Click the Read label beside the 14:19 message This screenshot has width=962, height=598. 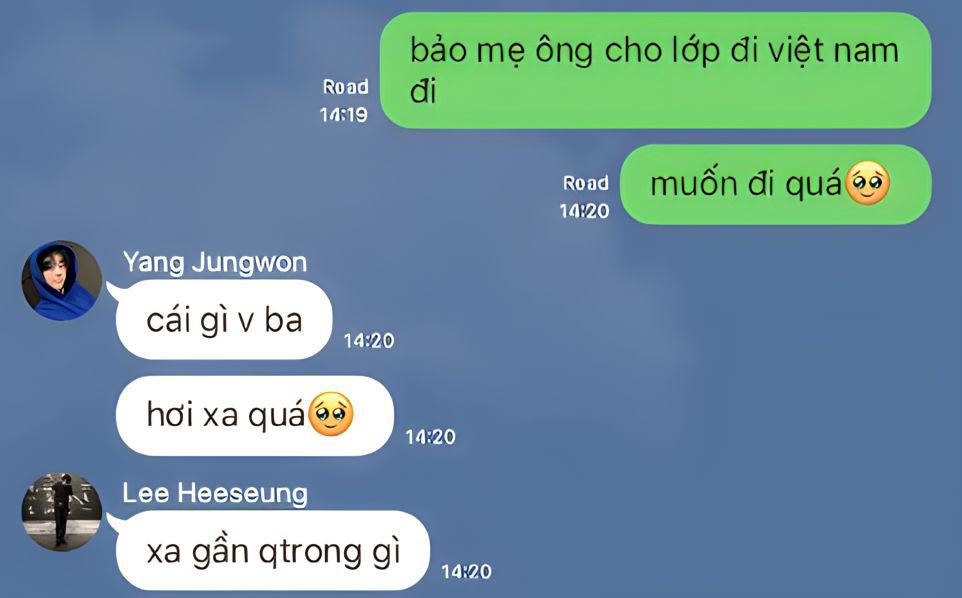[345, 86]
